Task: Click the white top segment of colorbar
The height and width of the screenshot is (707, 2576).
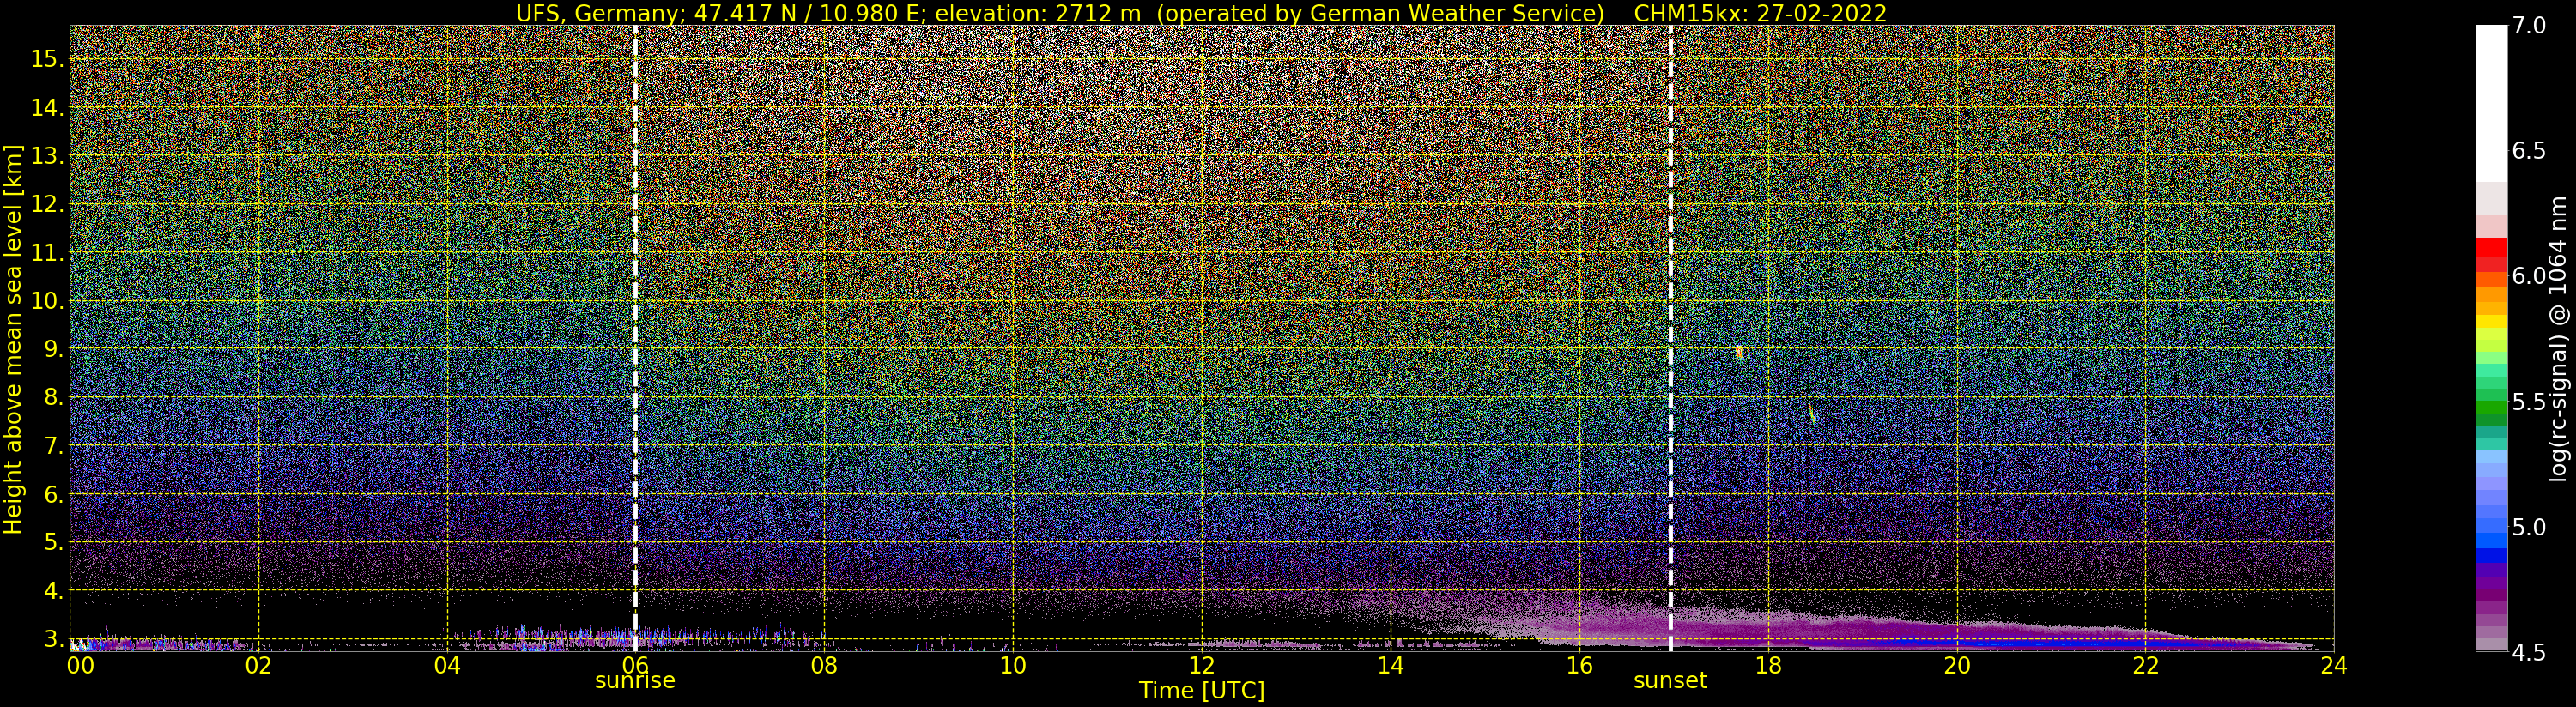Action: coord(2491,103)
